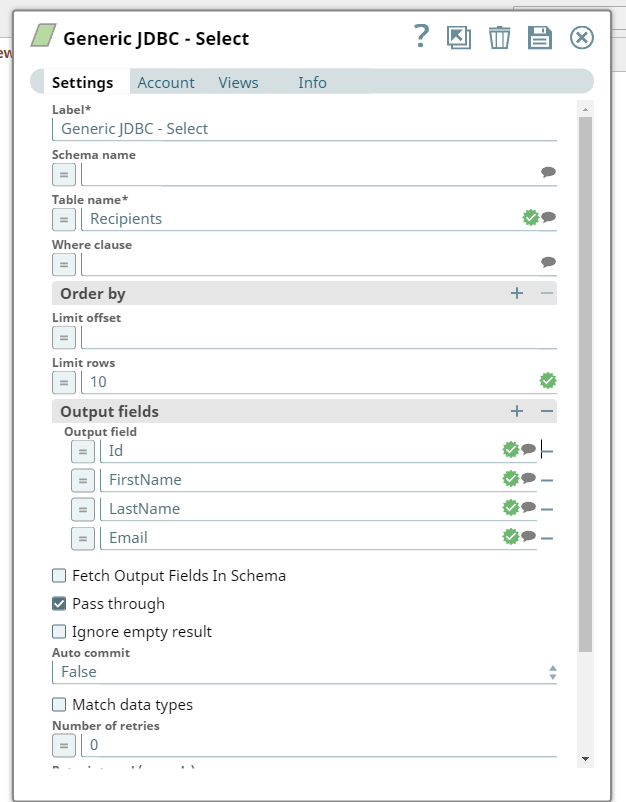
Task: Open suggestion list for Email field
Action: pyautogui.click(x=529, y=537)
